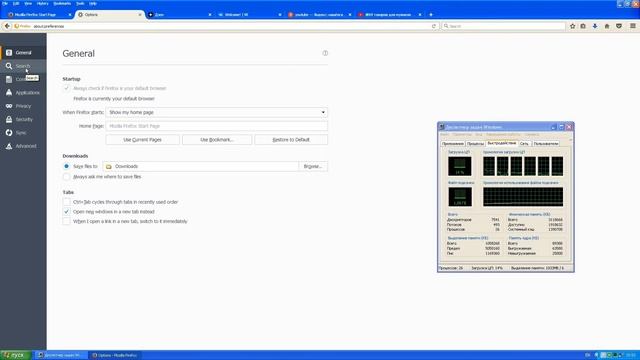The height and width of the screenshot is (360, 640).
Task: Open Processes tab in Task Manager
Action: [x=476, y=144]
